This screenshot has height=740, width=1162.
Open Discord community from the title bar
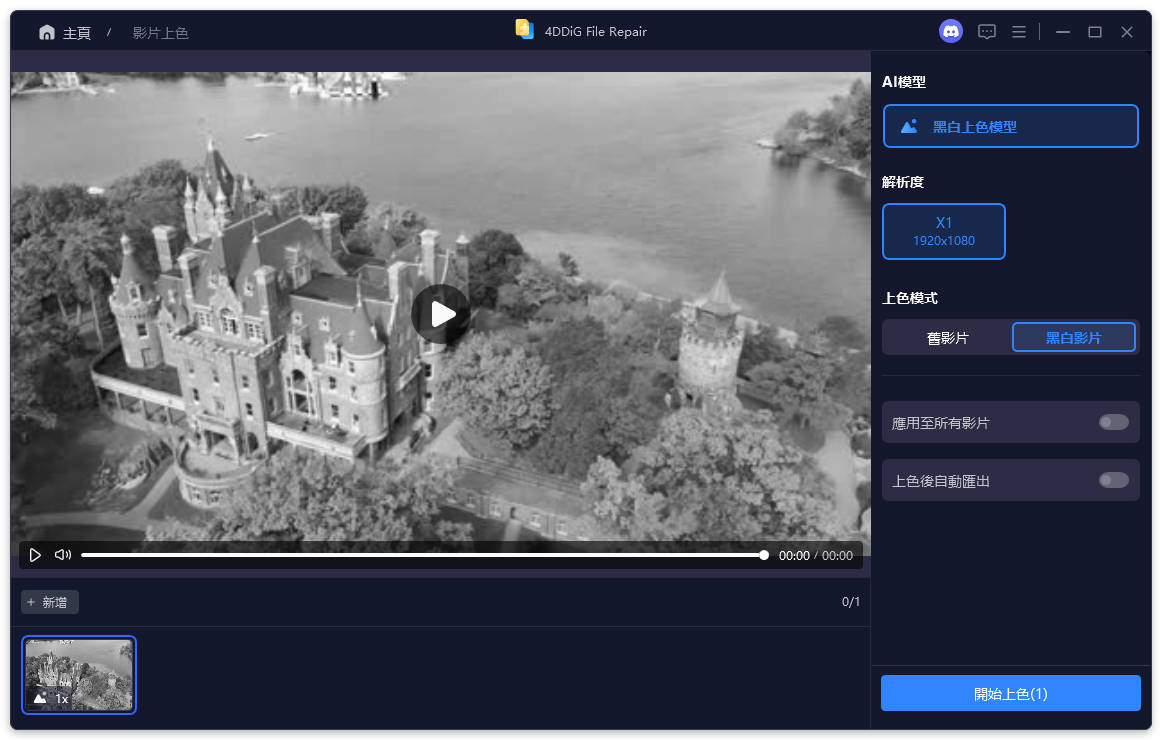pyautogui.click(x=949, y=31)
